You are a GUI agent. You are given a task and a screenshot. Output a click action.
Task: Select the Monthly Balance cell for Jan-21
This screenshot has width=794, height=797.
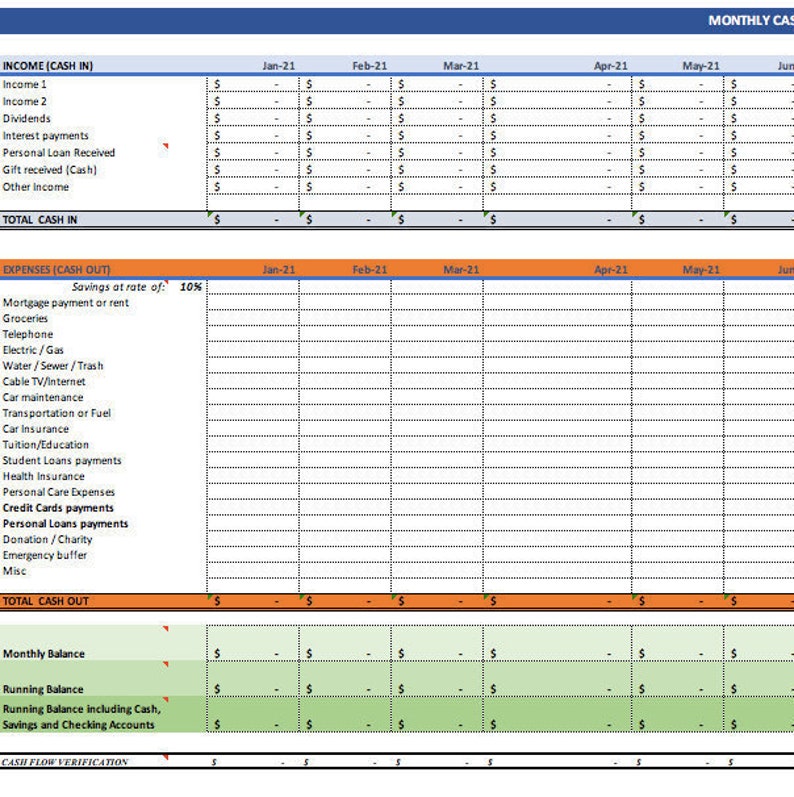click(253, 643)
